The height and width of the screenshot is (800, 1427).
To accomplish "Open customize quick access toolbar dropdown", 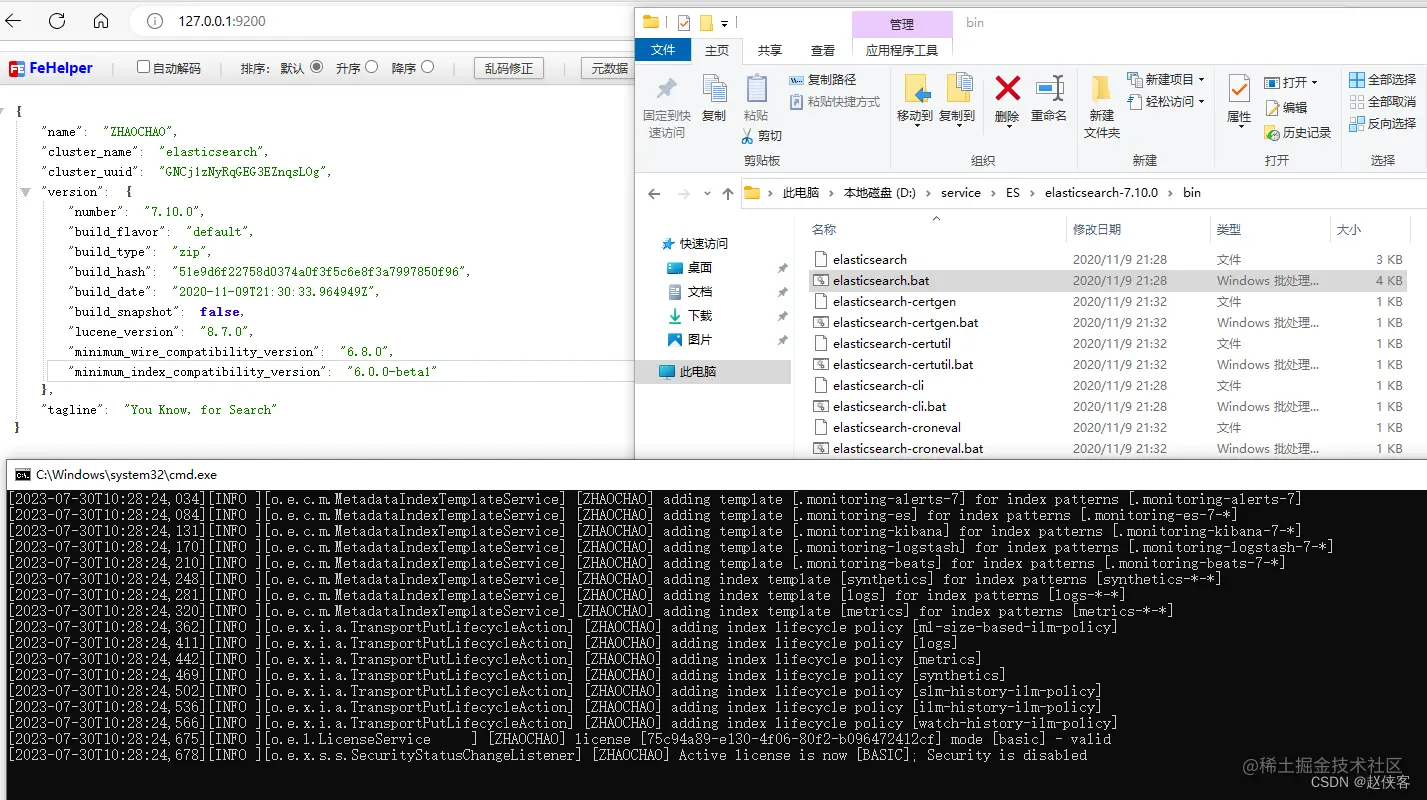I will pos(725,22).
